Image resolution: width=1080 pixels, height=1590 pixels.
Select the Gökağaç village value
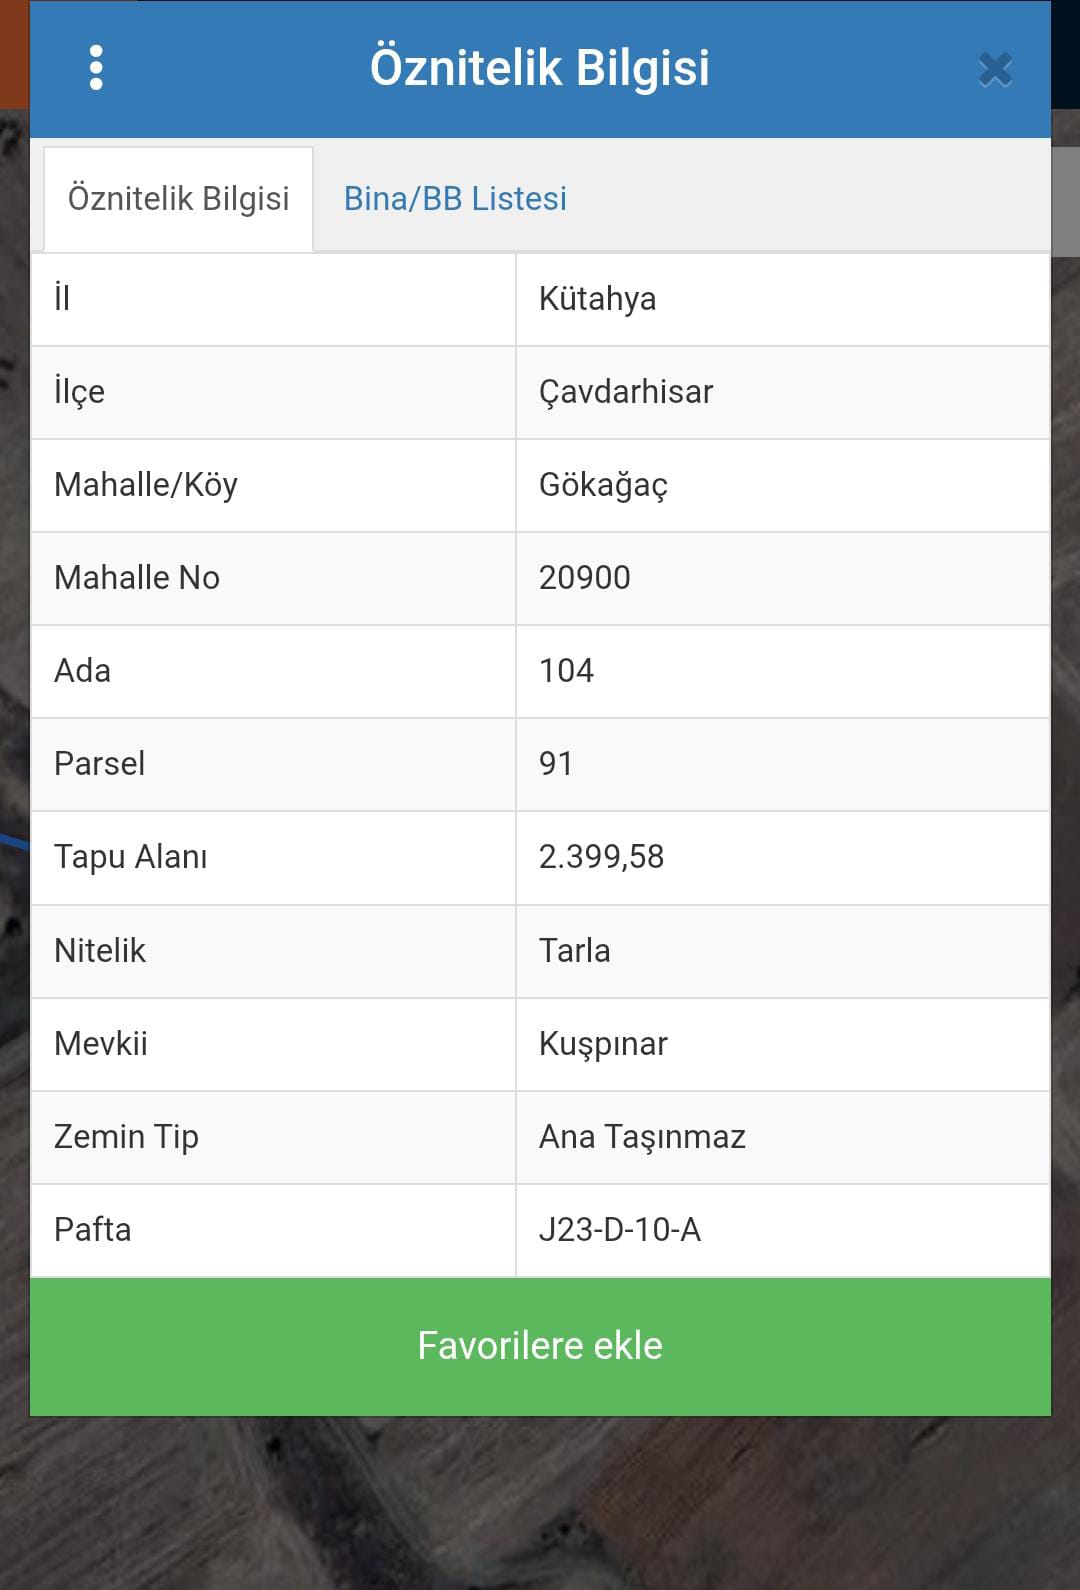603,485
